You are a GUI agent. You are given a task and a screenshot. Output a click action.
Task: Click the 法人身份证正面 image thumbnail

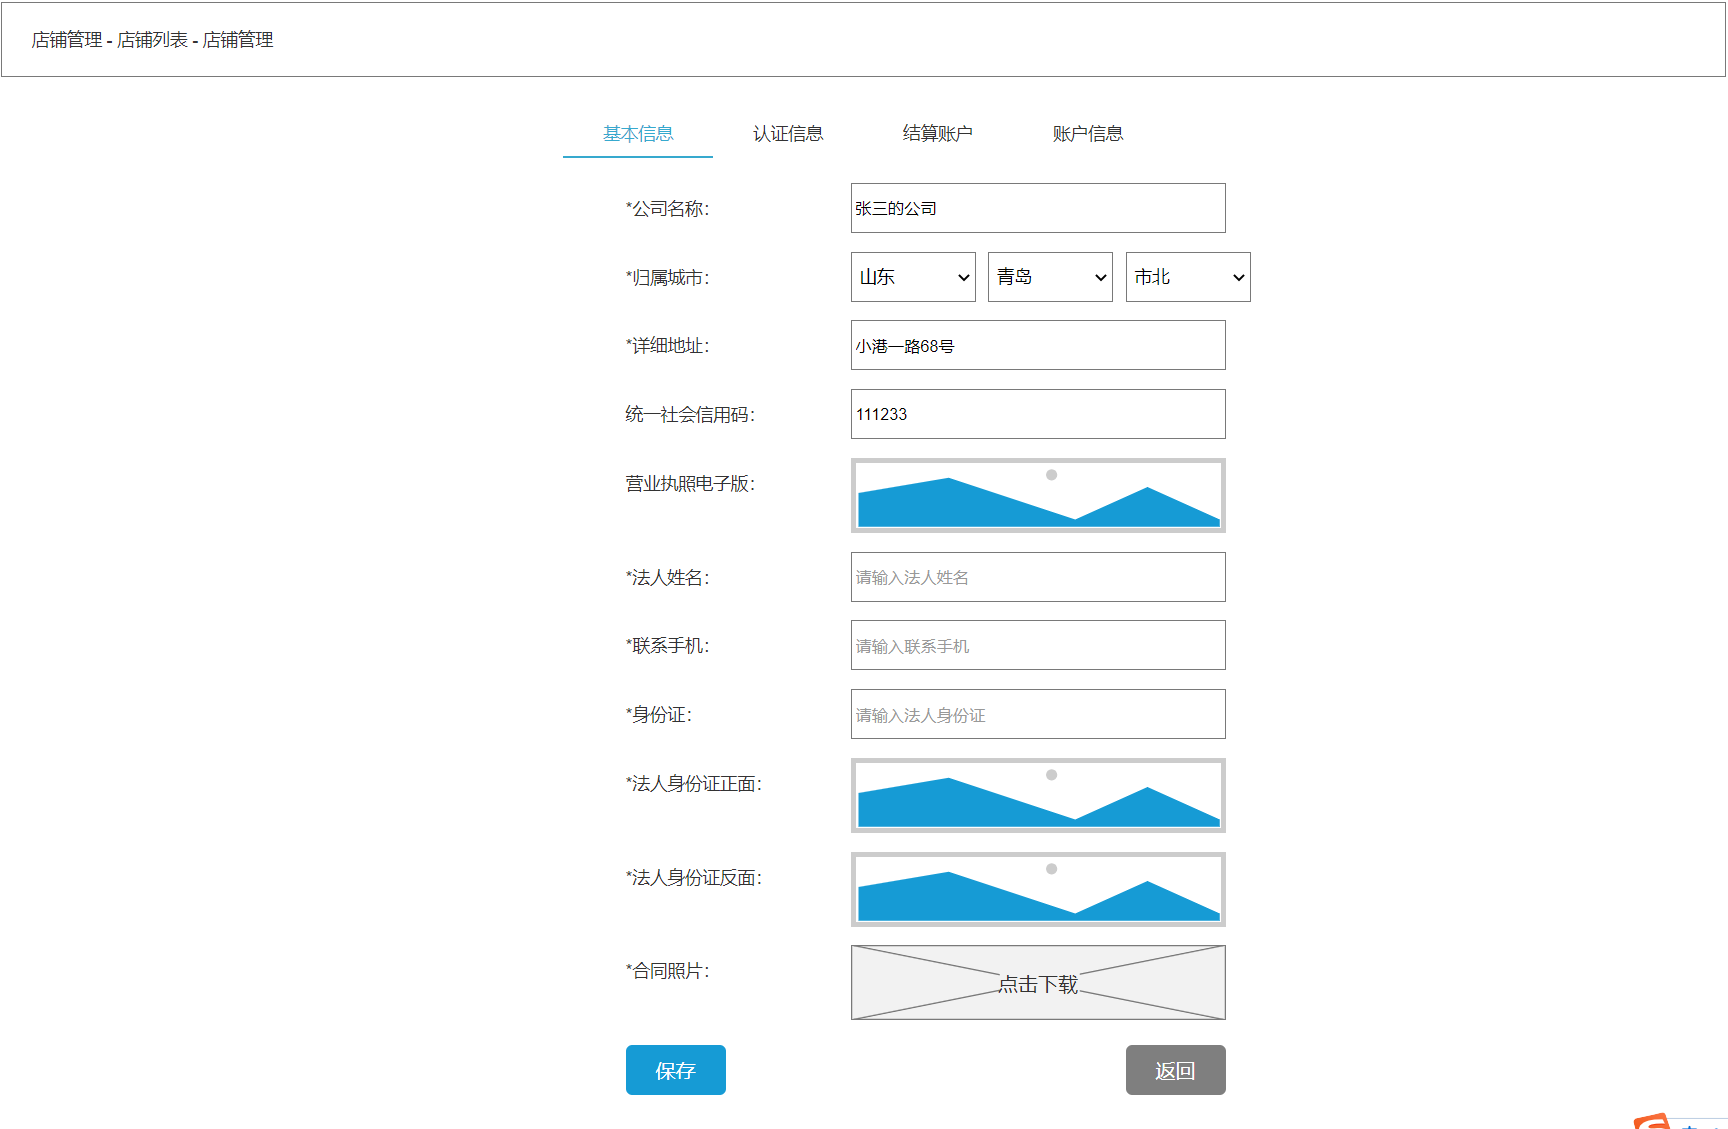point(1038,795)
